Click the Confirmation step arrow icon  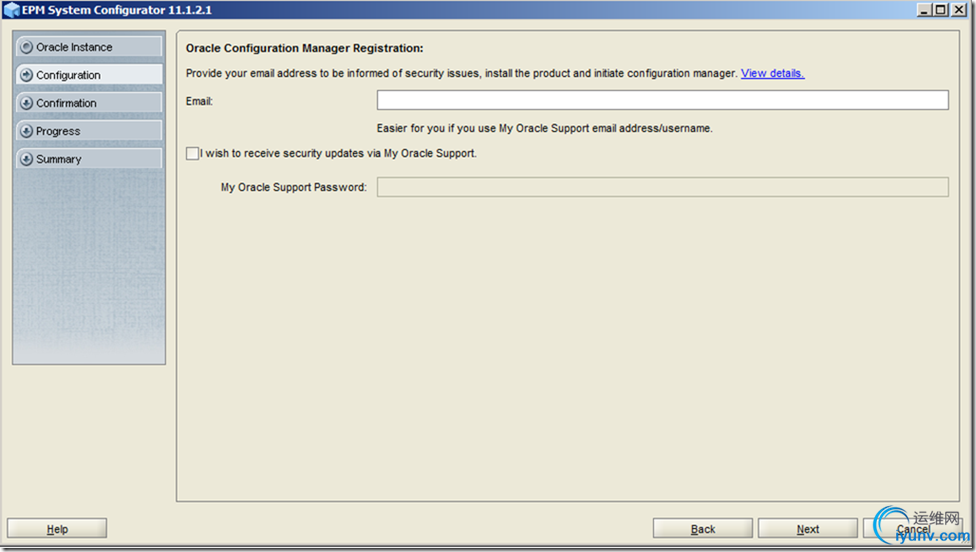pos(26,103)
